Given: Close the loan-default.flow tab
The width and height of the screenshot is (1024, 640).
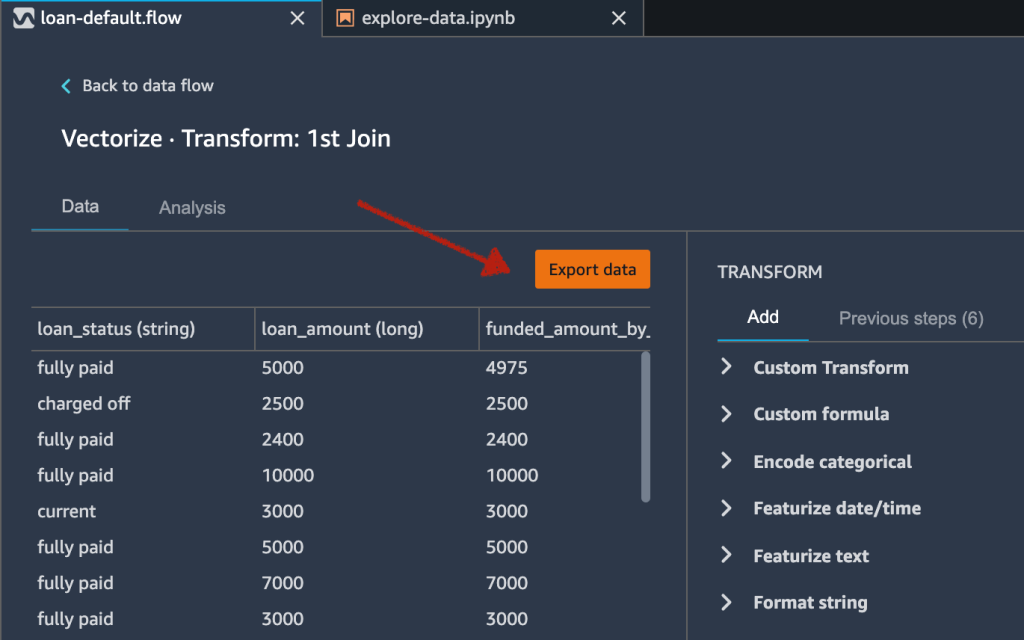Looking at the screenshot, I should click(x=296, y=18).
